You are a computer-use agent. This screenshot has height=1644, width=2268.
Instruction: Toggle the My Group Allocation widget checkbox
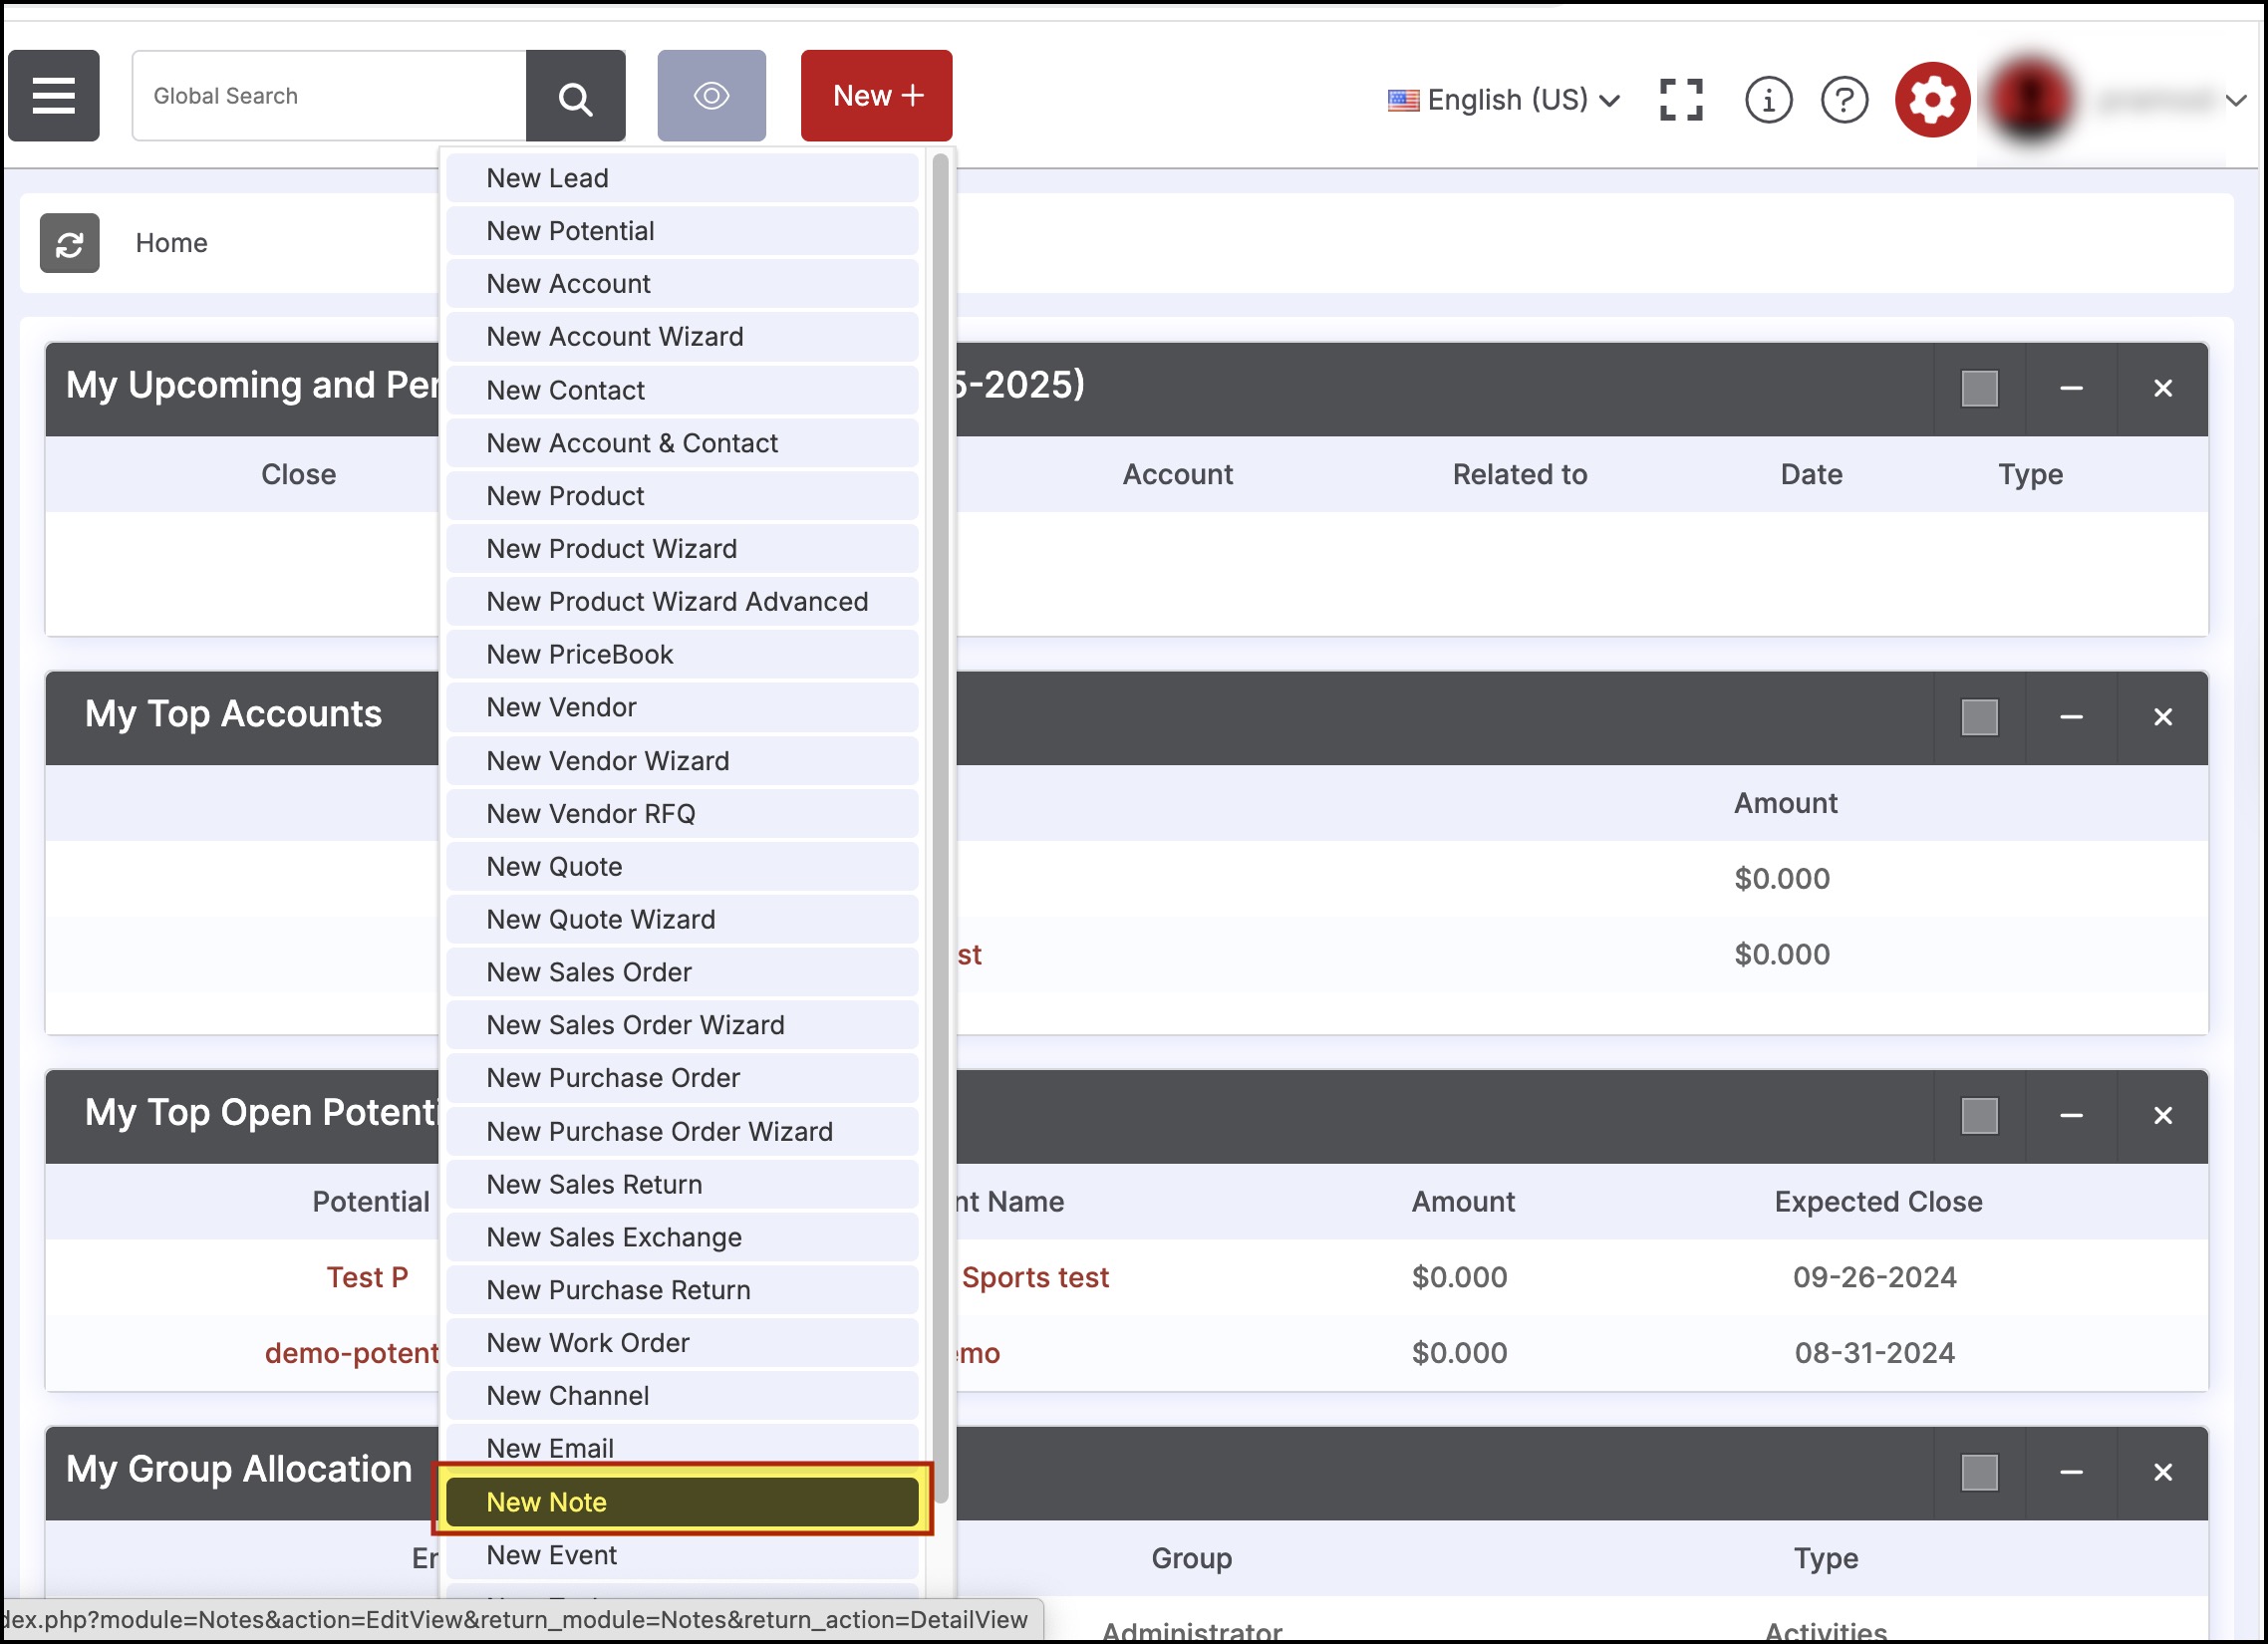(1978, 1472)
